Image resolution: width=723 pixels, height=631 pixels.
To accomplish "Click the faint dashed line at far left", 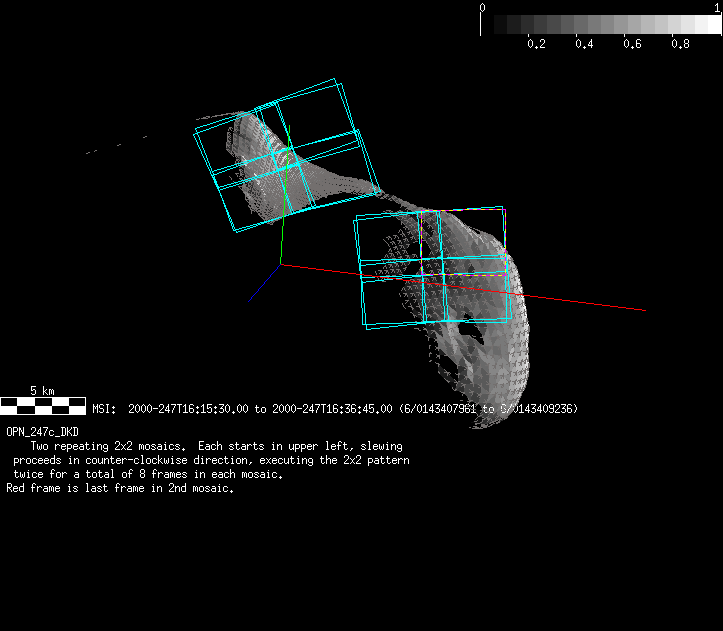I will [115, 145].
